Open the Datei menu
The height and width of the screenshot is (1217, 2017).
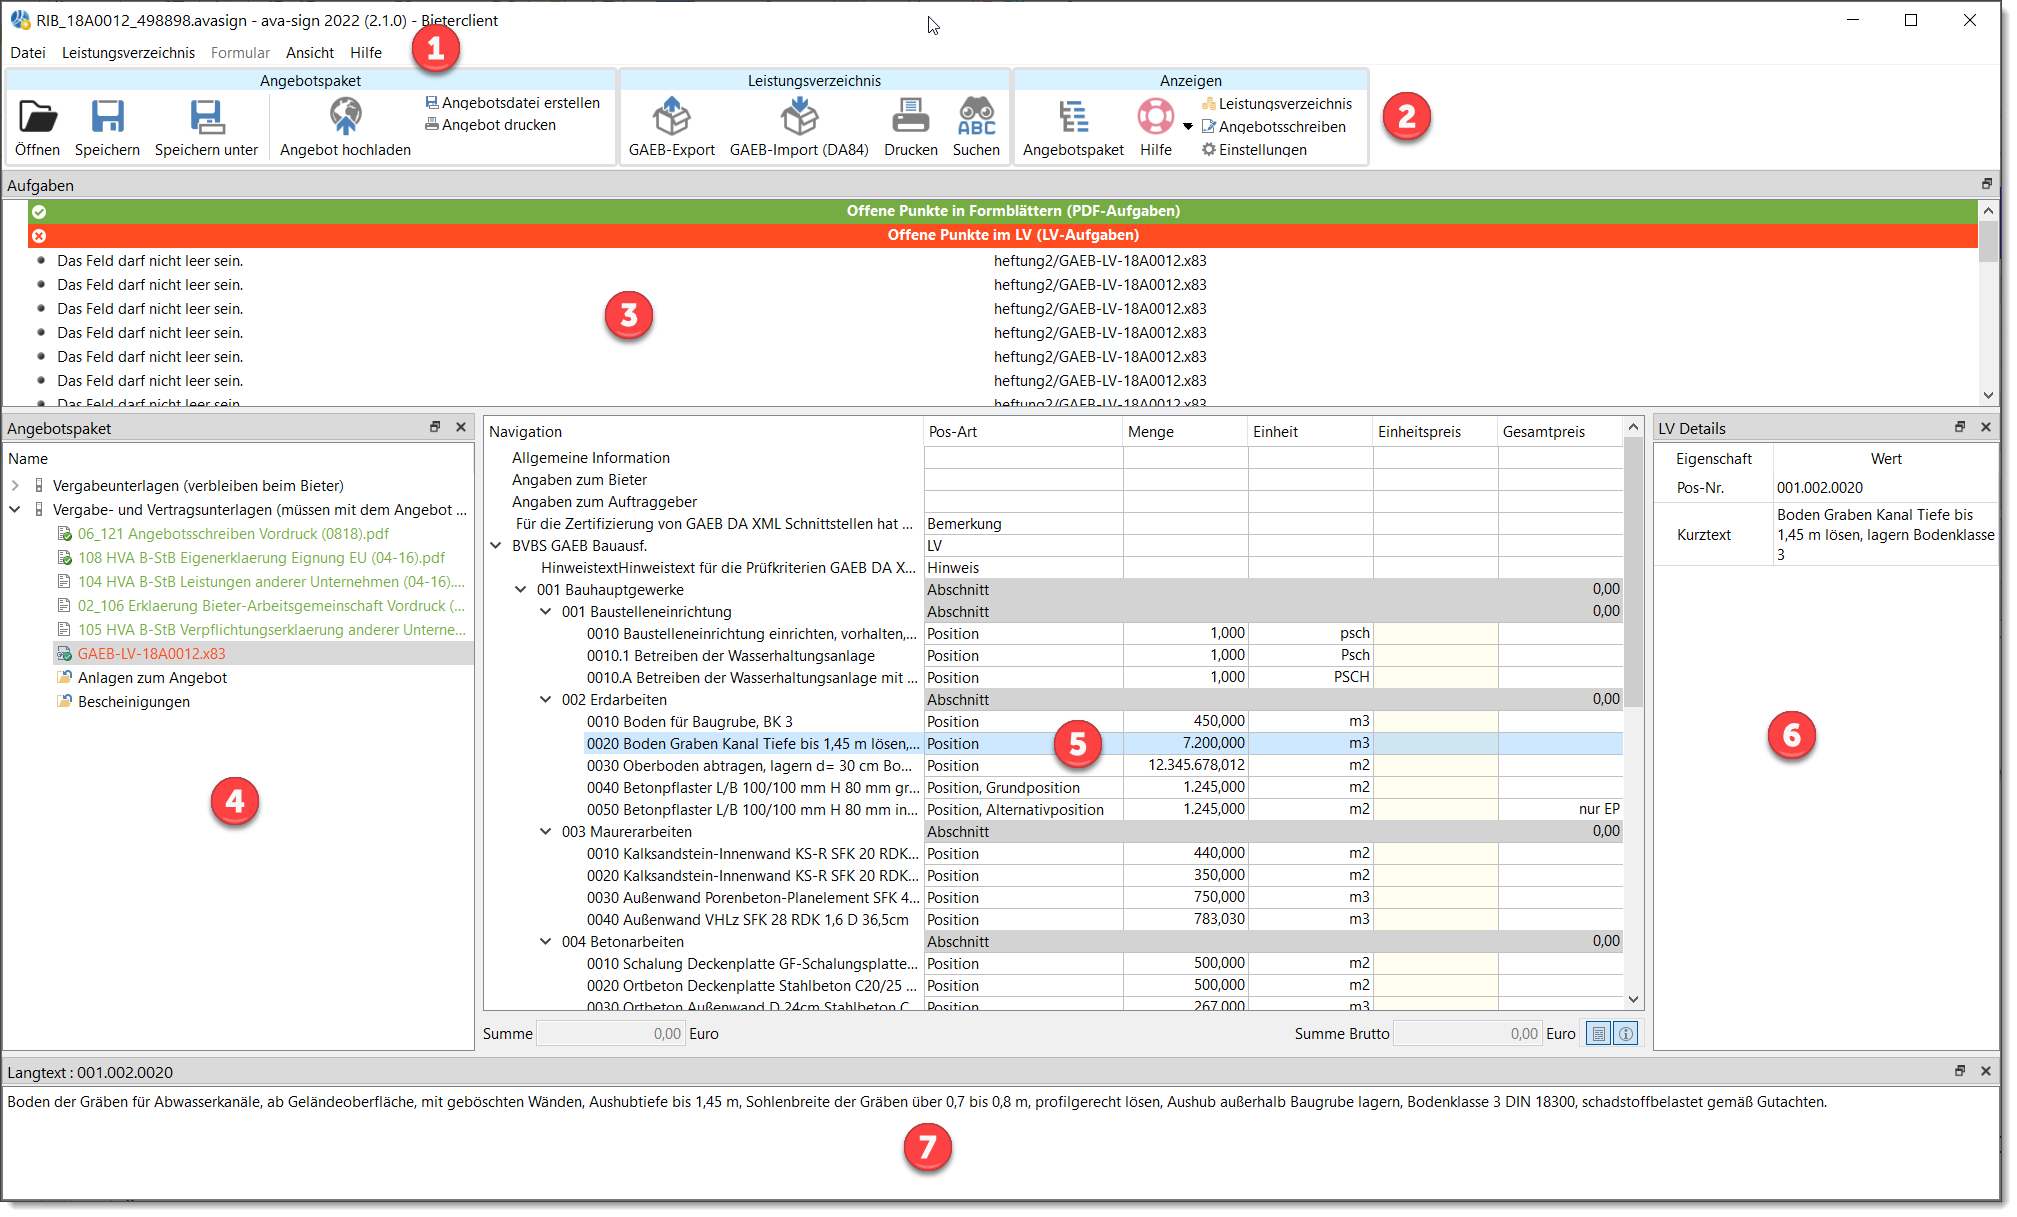[x=28, y=53]
